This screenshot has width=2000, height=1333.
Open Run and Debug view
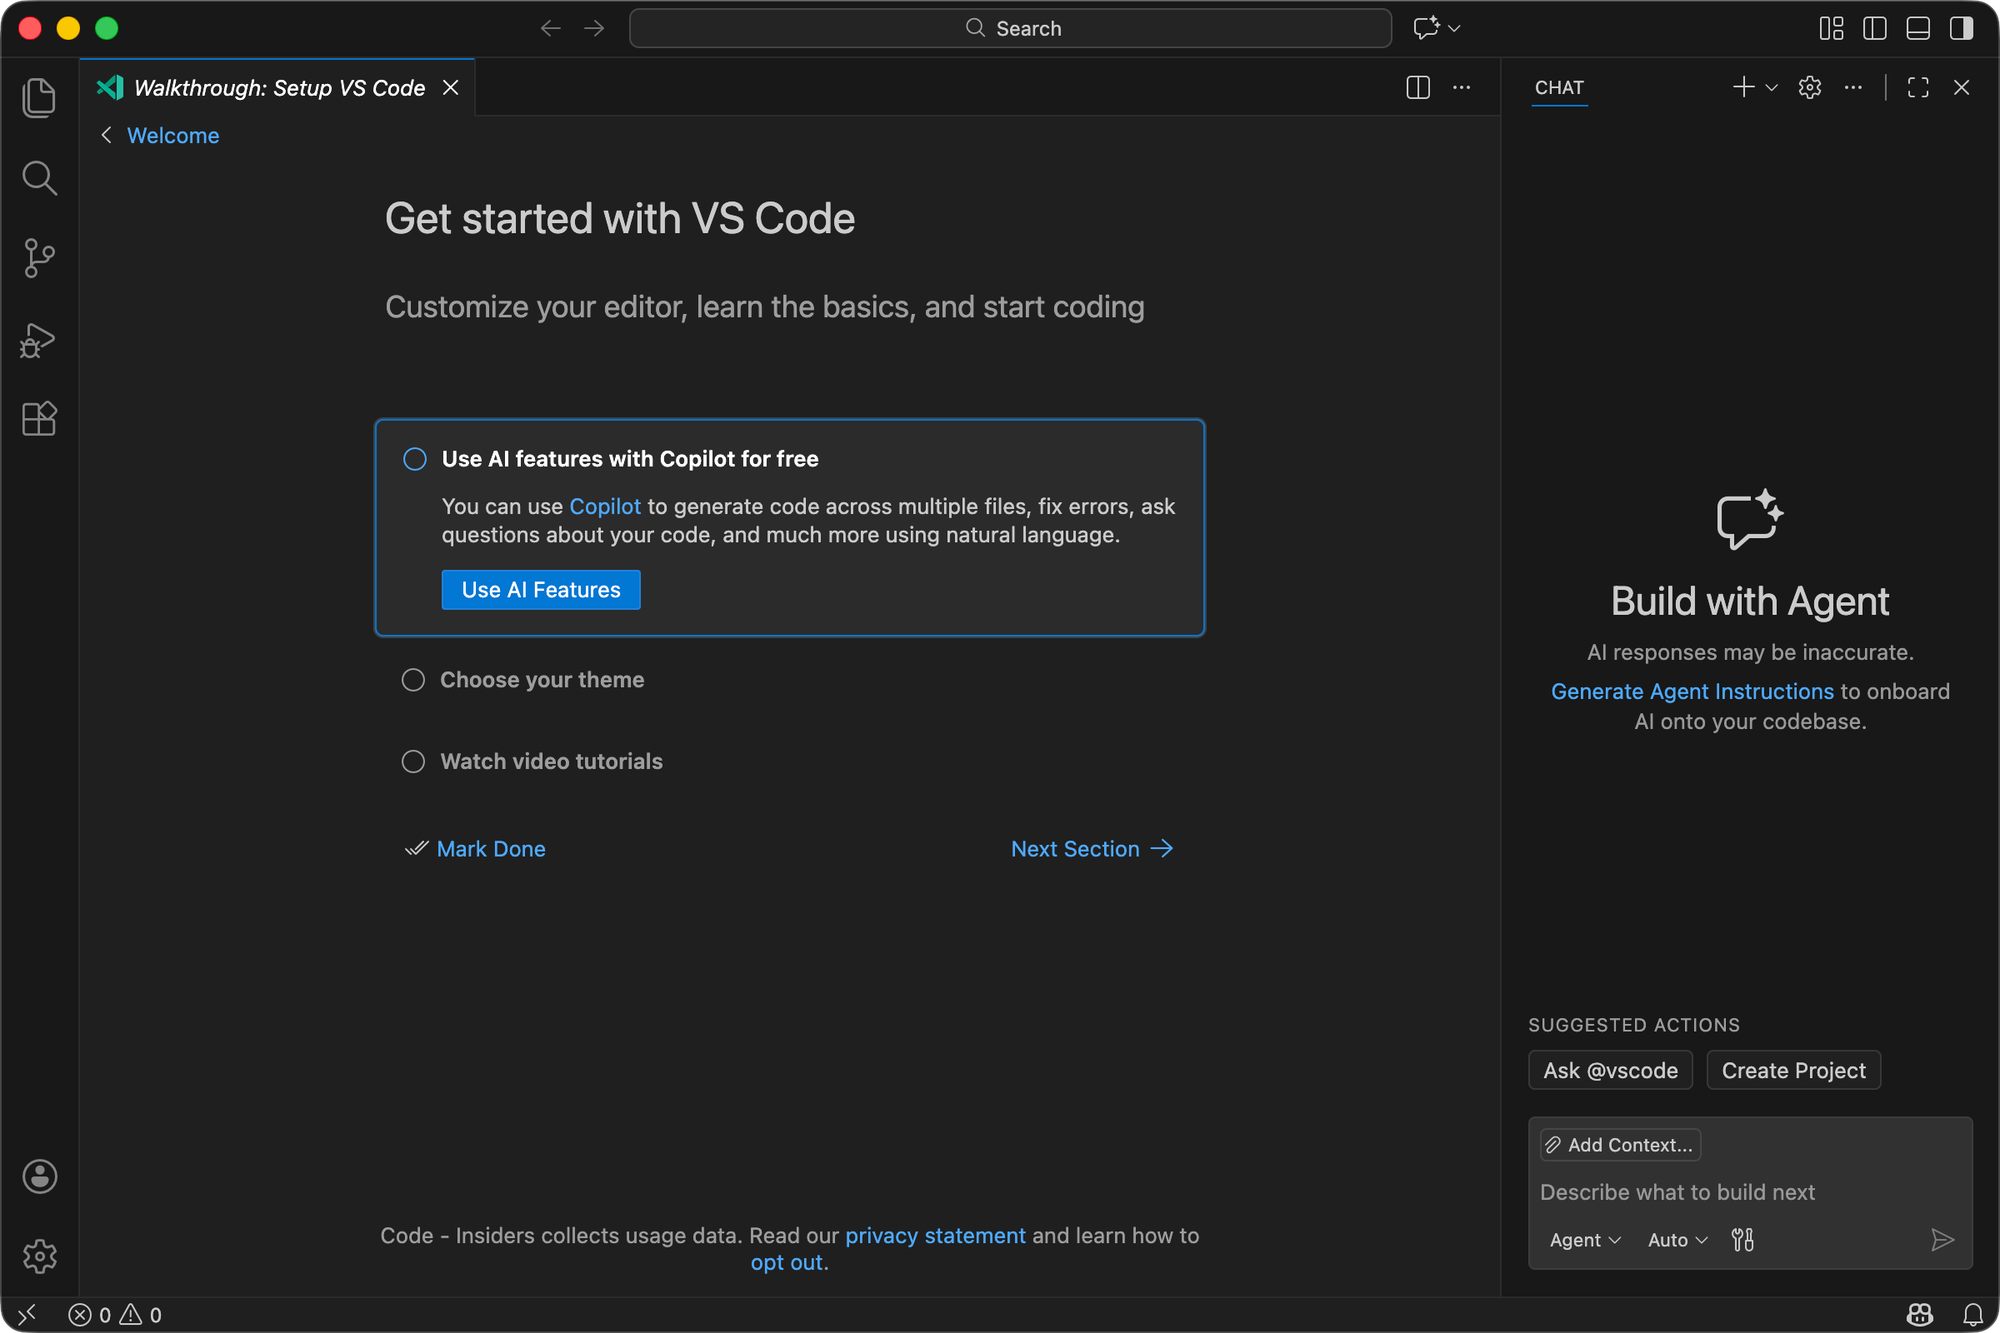click(39, 340)
